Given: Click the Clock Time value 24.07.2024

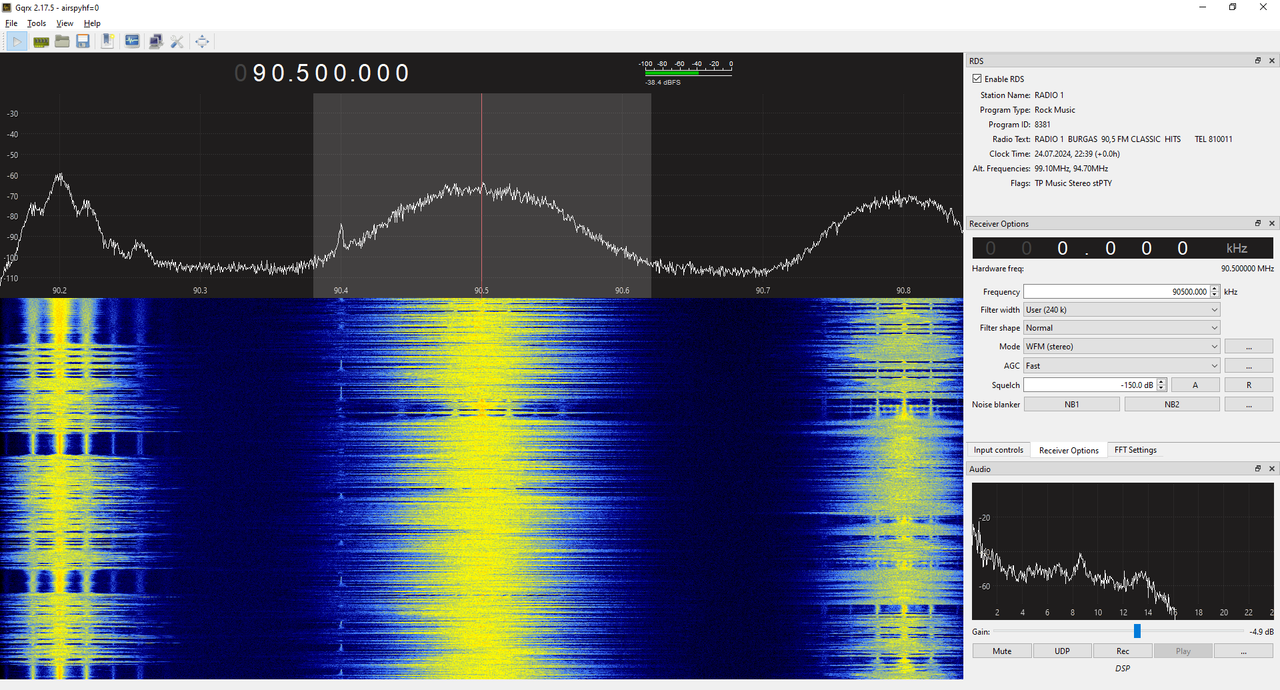Looking at the screenshot, I should pos(1077,154).
